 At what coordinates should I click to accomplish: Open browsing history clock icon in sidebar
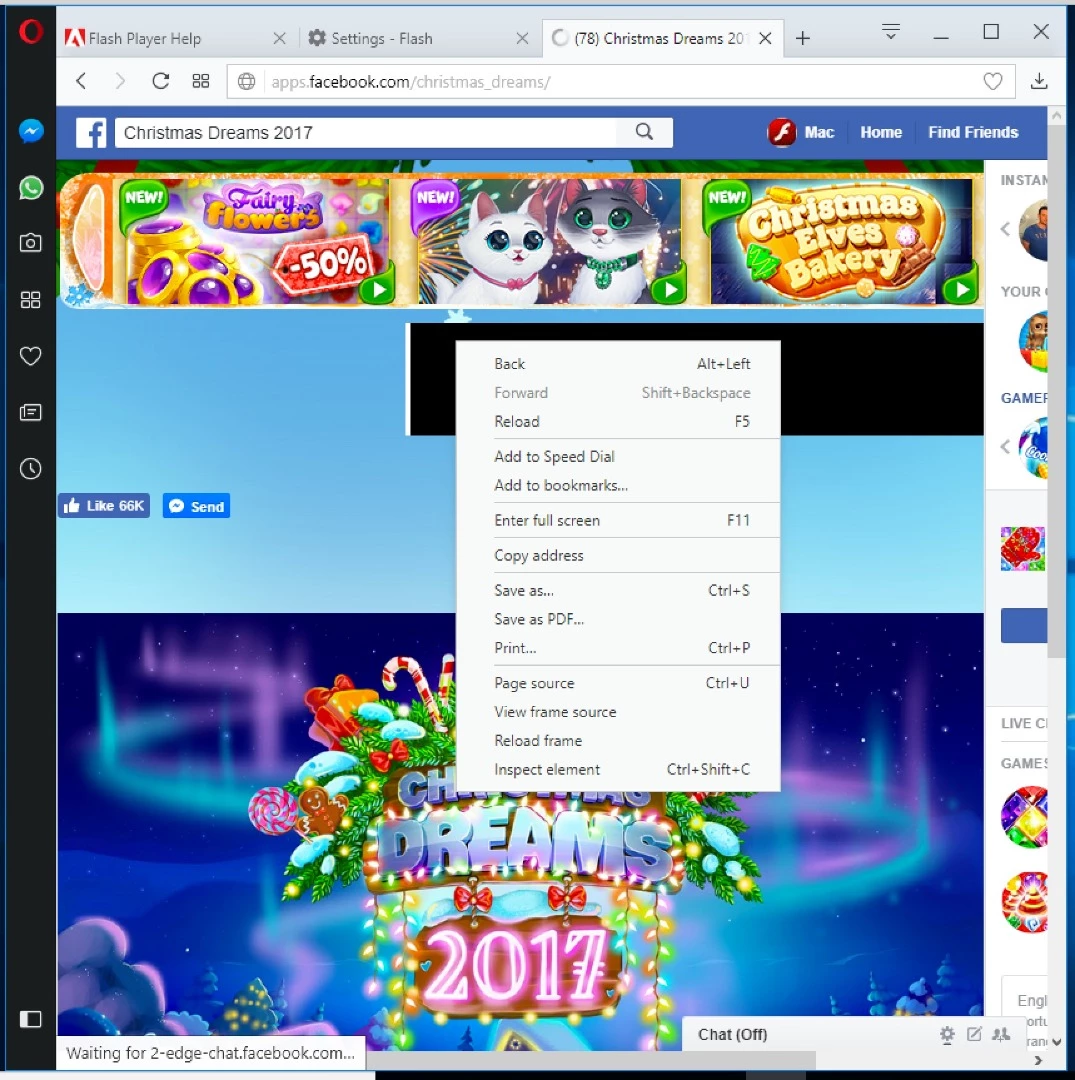coord(30,469)
